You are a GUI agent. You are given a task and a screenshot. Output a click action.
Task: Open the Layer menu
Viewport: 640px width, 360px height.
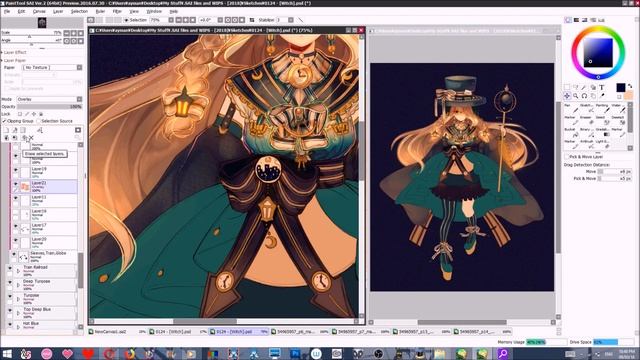pos(58,11)
